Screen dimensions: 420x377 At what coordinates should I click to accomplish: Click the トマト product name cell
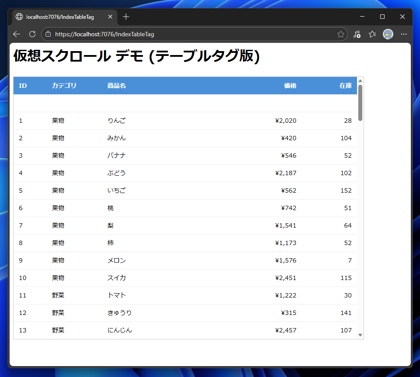click(x=116, y=295)
